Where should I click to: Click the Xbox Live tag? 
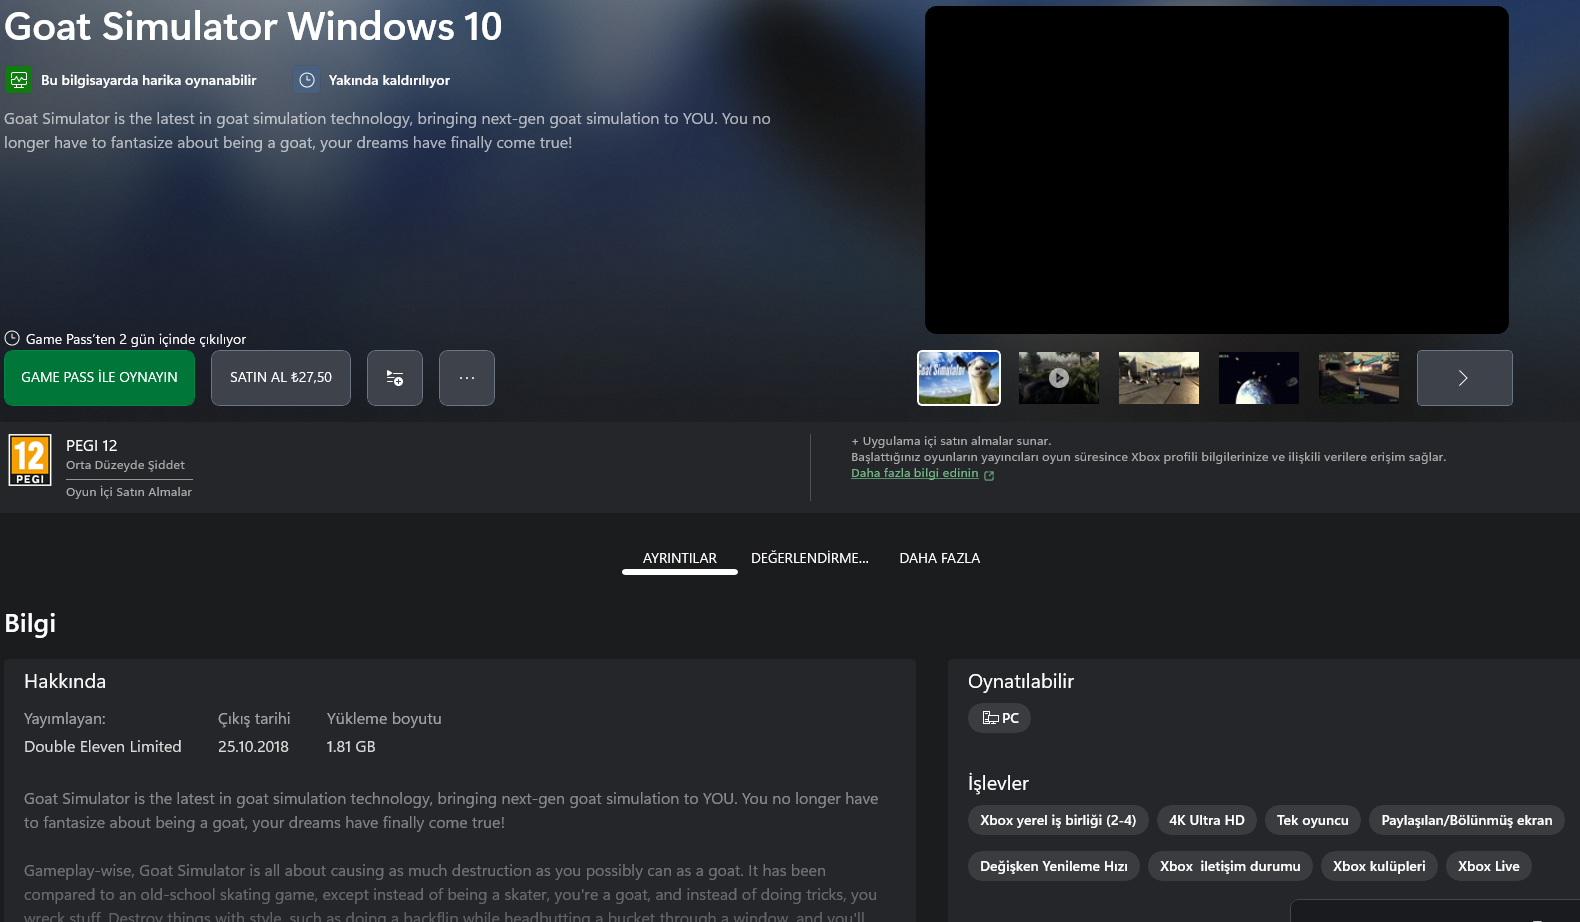click(x=1489, y=866)
